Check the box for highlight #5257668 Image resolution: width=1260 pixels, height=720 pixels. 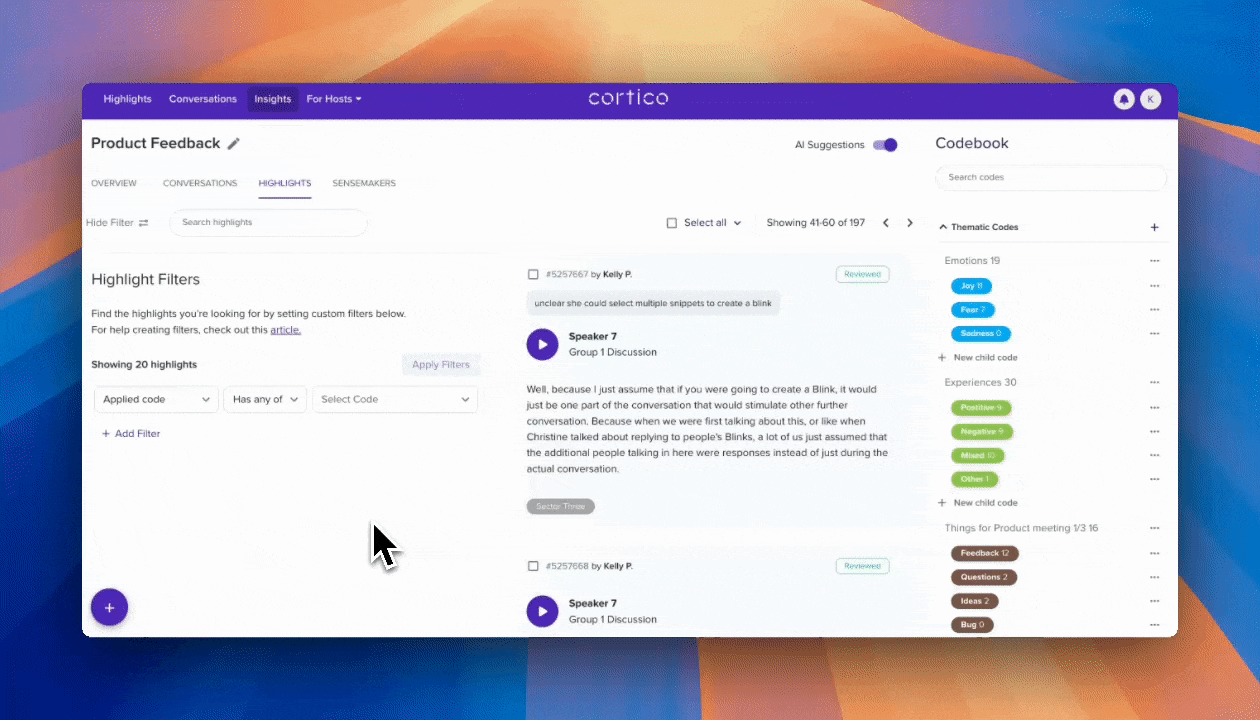tap(533, 566)
